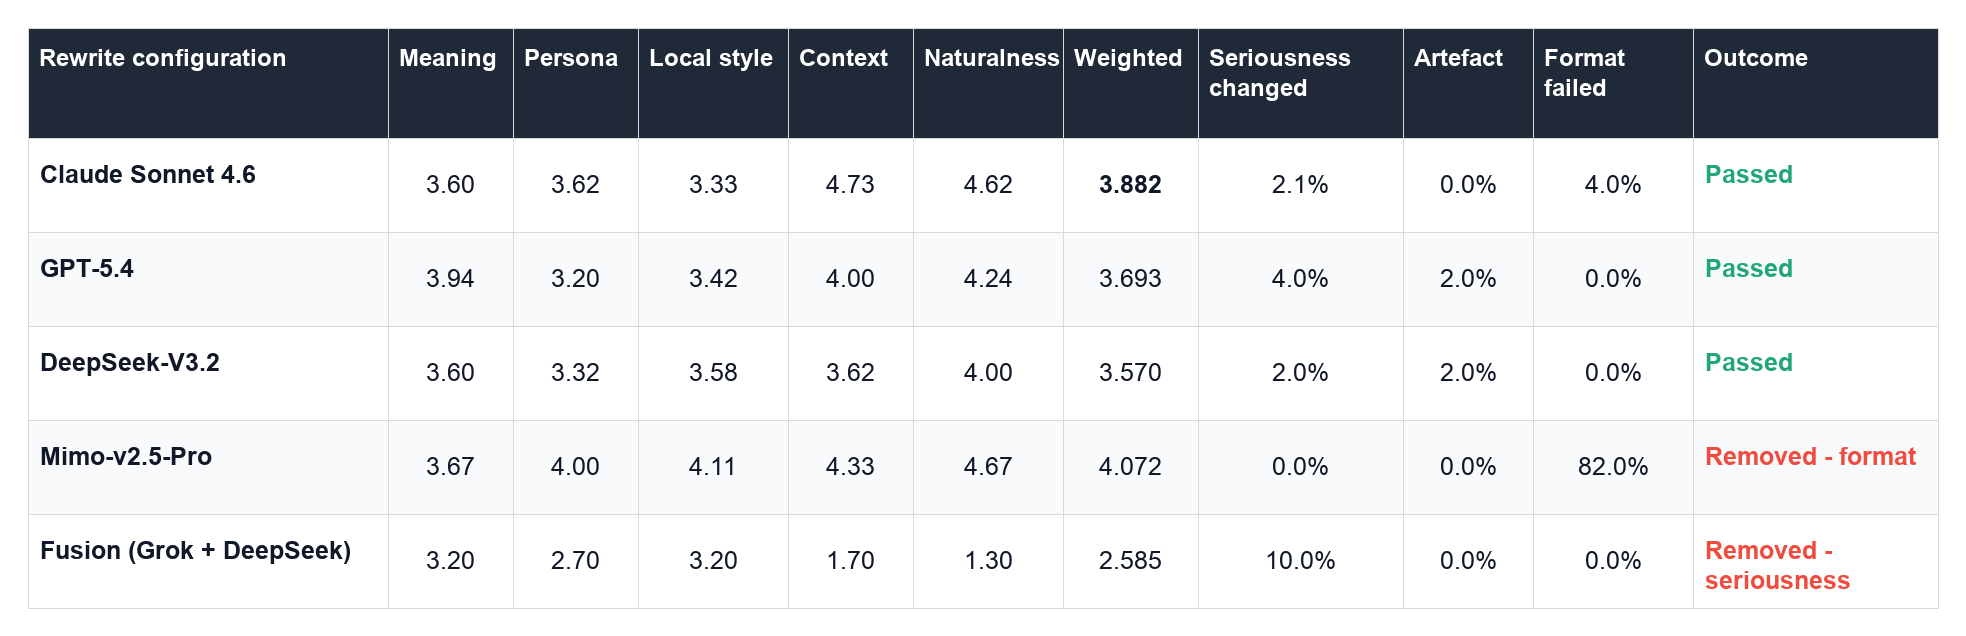Image resolution: width=1966 pixels, height=636 pixels.
Task: Select the Removed - format outcome
Action: 1810,456
